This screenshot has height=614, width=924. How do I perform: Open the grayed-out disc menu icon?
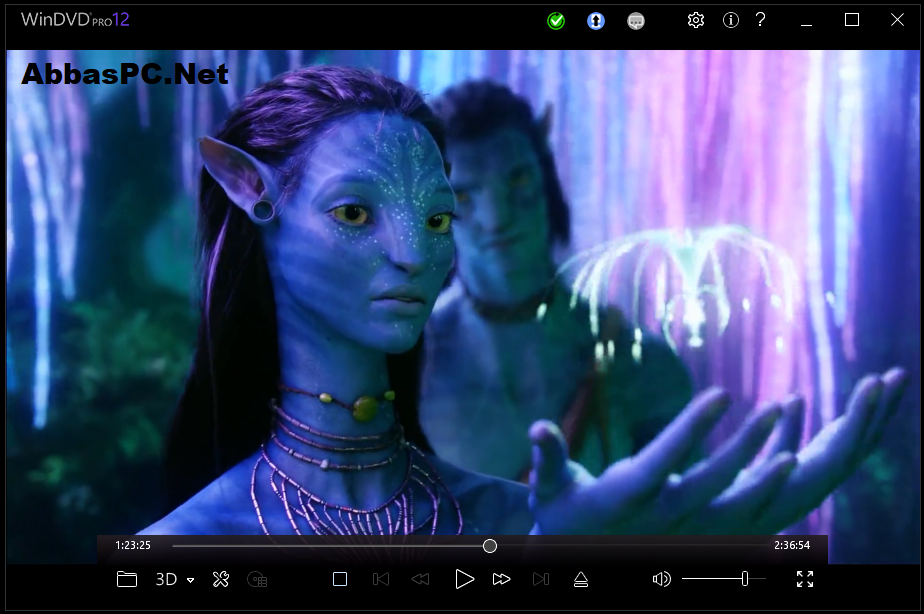257,580
